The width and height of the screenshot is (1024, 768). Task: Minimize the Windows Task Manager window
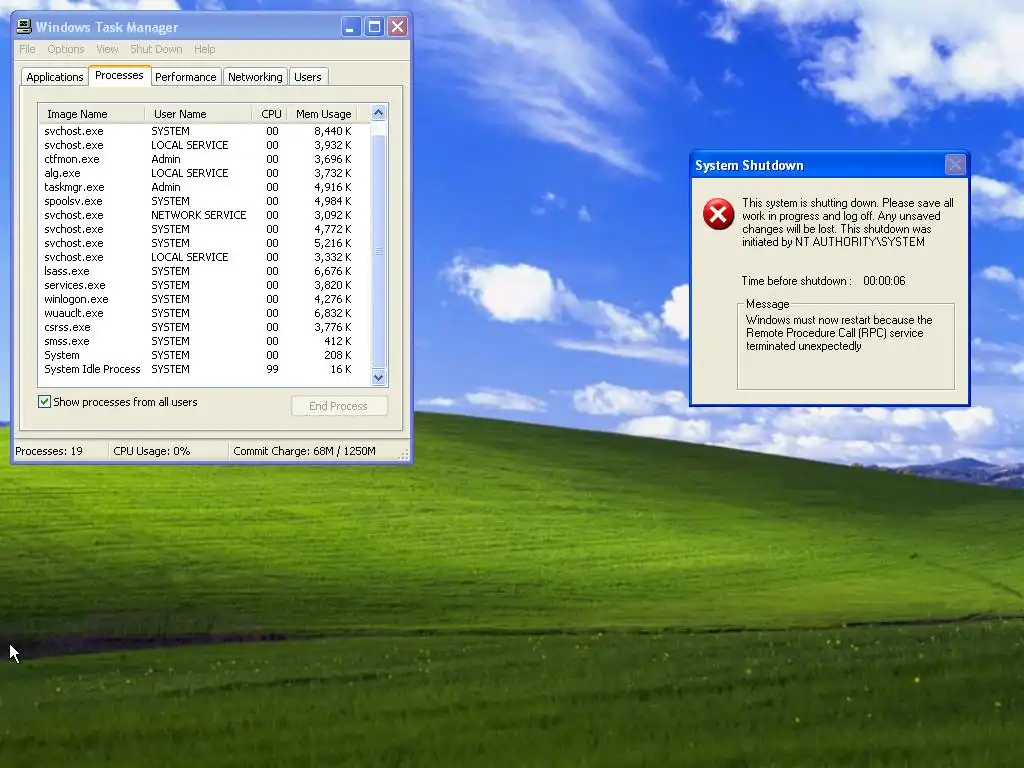click(x=351, y=27)
